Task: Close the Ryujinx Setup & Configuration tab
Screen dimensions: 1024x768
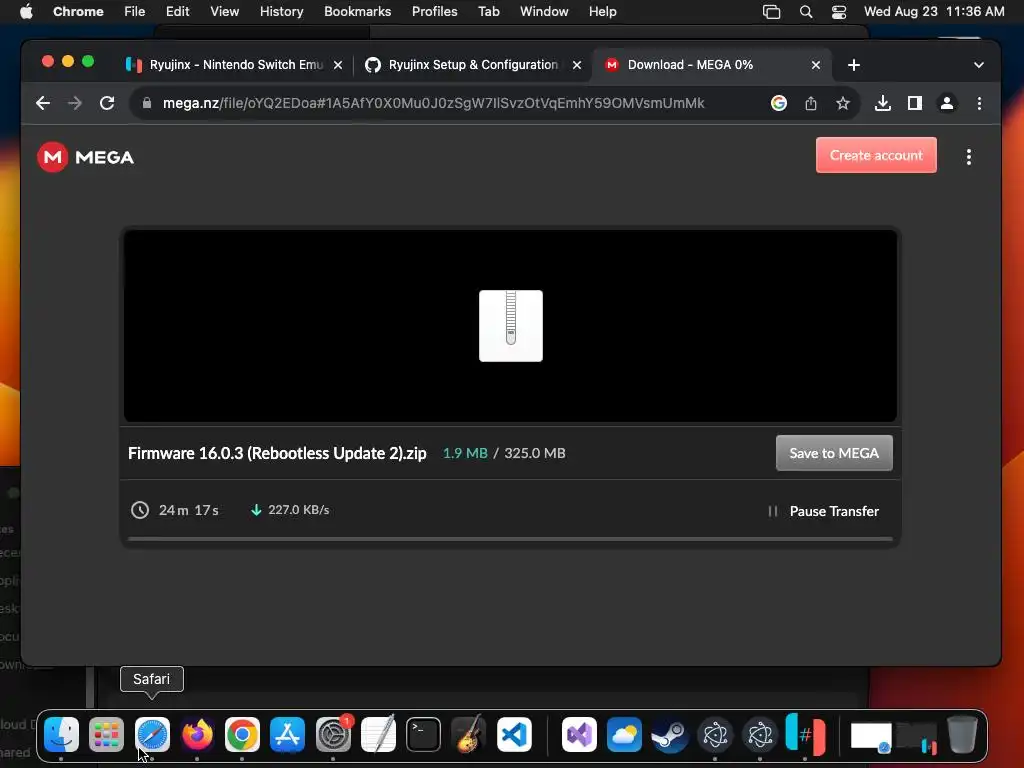Action: (577, 65)
